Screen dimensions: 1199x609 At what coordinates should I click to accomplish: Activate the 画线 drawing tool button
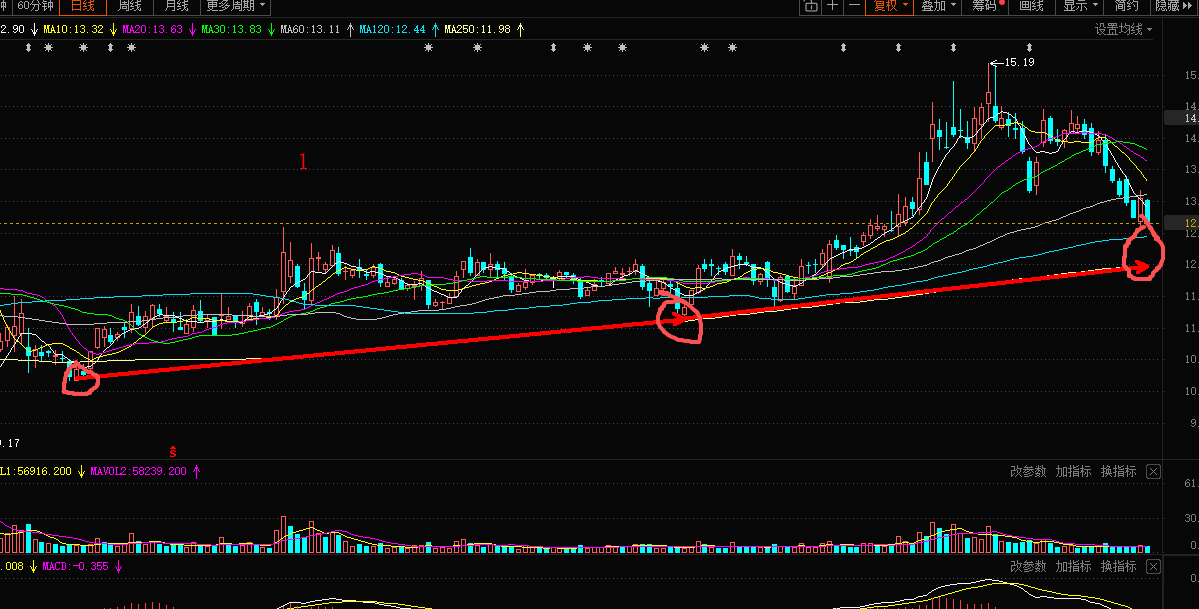tap(1032, 6)
